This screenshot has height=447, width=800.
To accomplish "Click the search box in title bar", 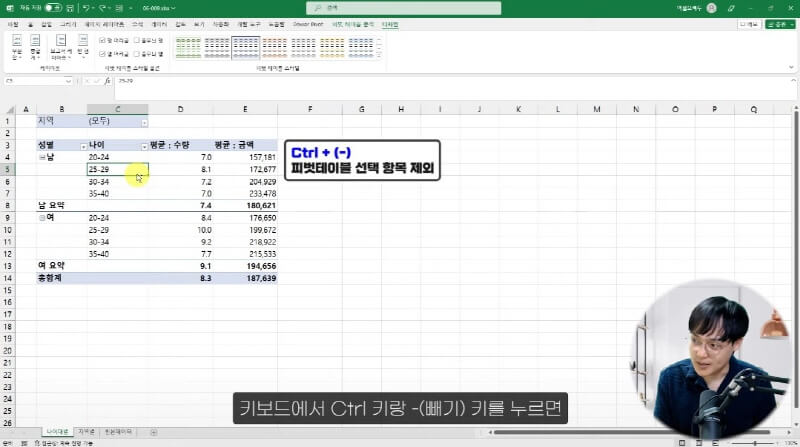I will (403, 8).
